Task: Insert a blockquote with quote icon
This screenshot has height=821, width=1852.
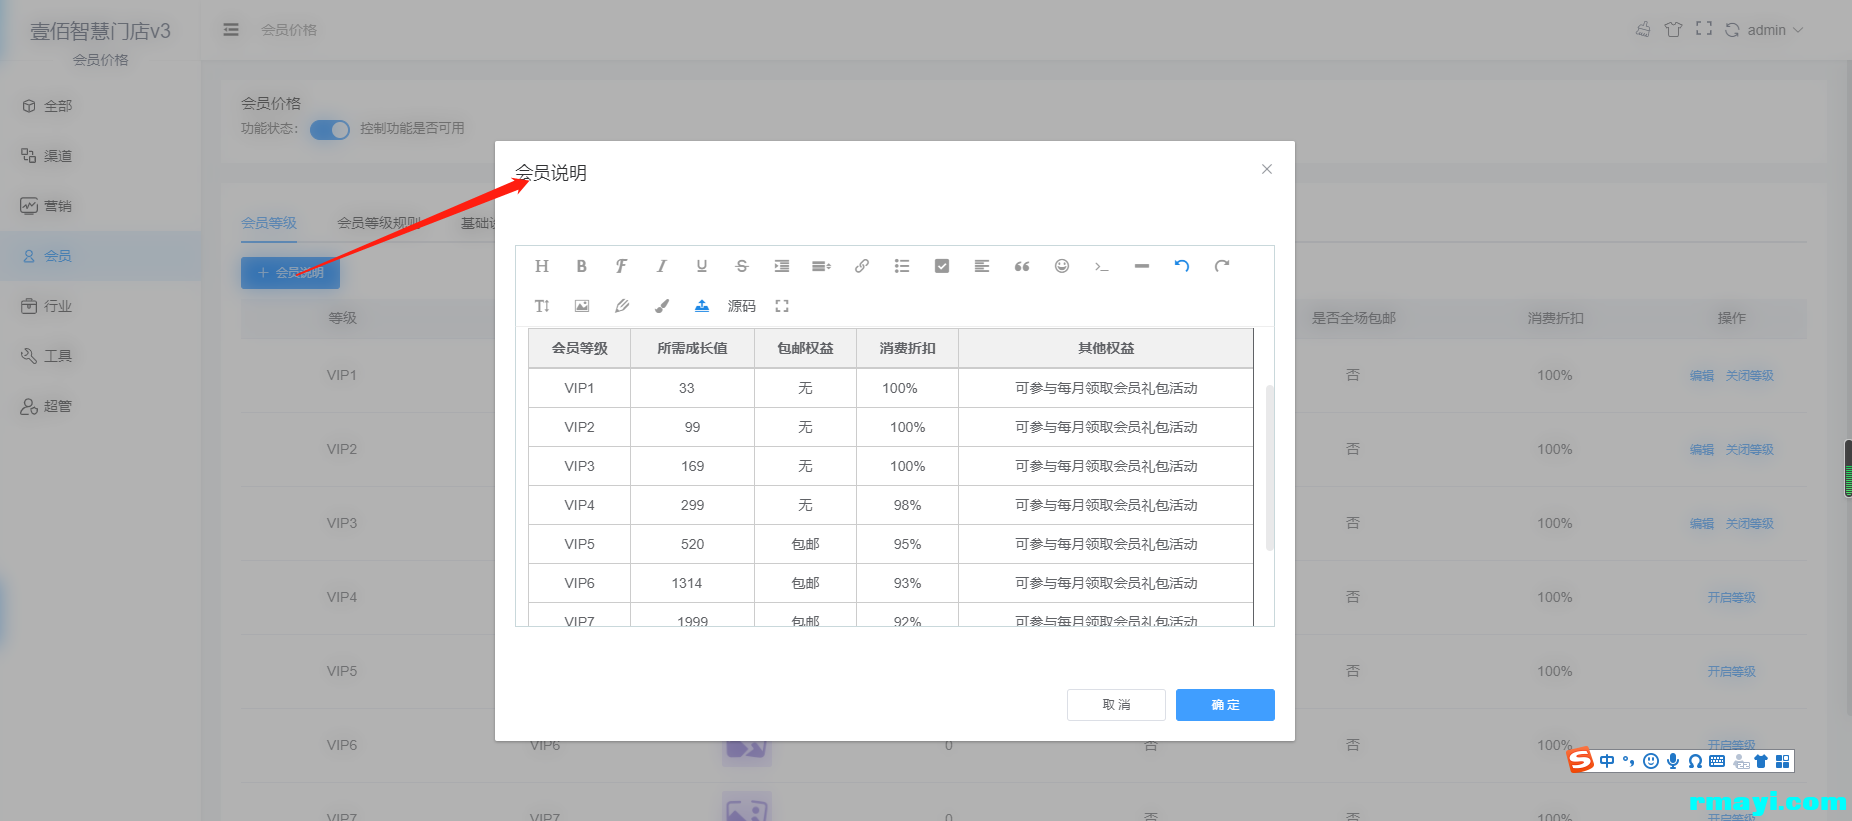Action: coord(1021,266)
